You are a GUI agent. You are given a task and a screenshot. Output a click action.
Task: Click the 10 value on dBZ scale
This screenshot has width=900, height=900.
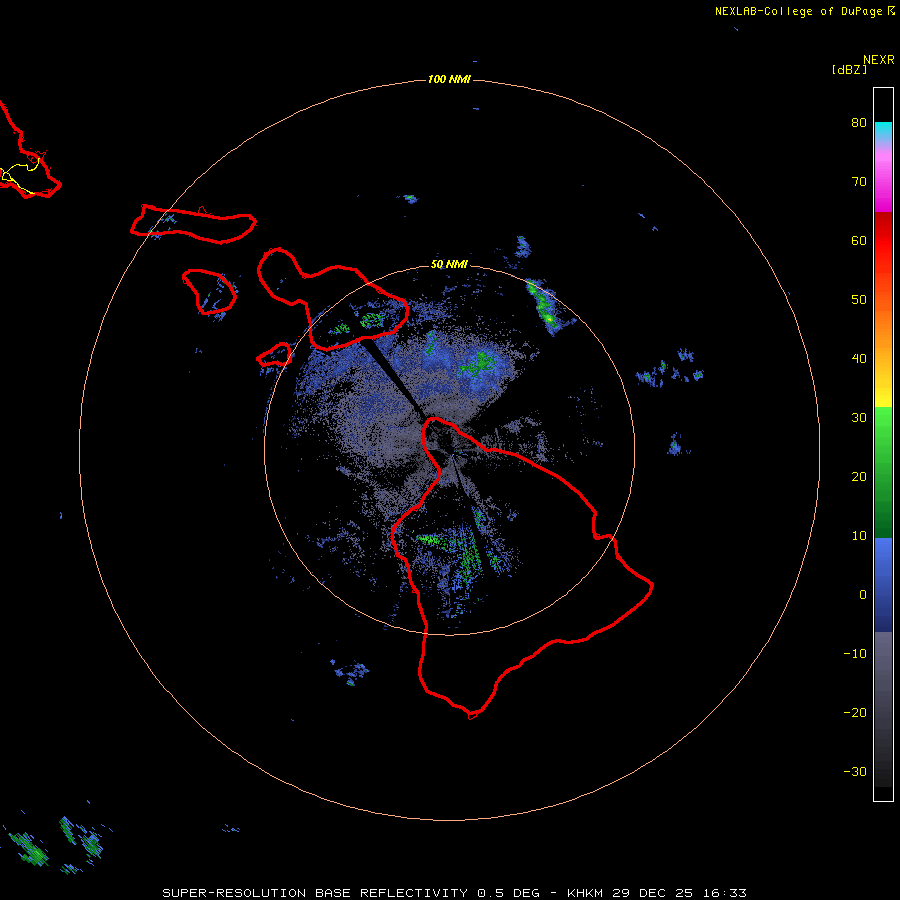pyautogui.click(x=859, y=536)
